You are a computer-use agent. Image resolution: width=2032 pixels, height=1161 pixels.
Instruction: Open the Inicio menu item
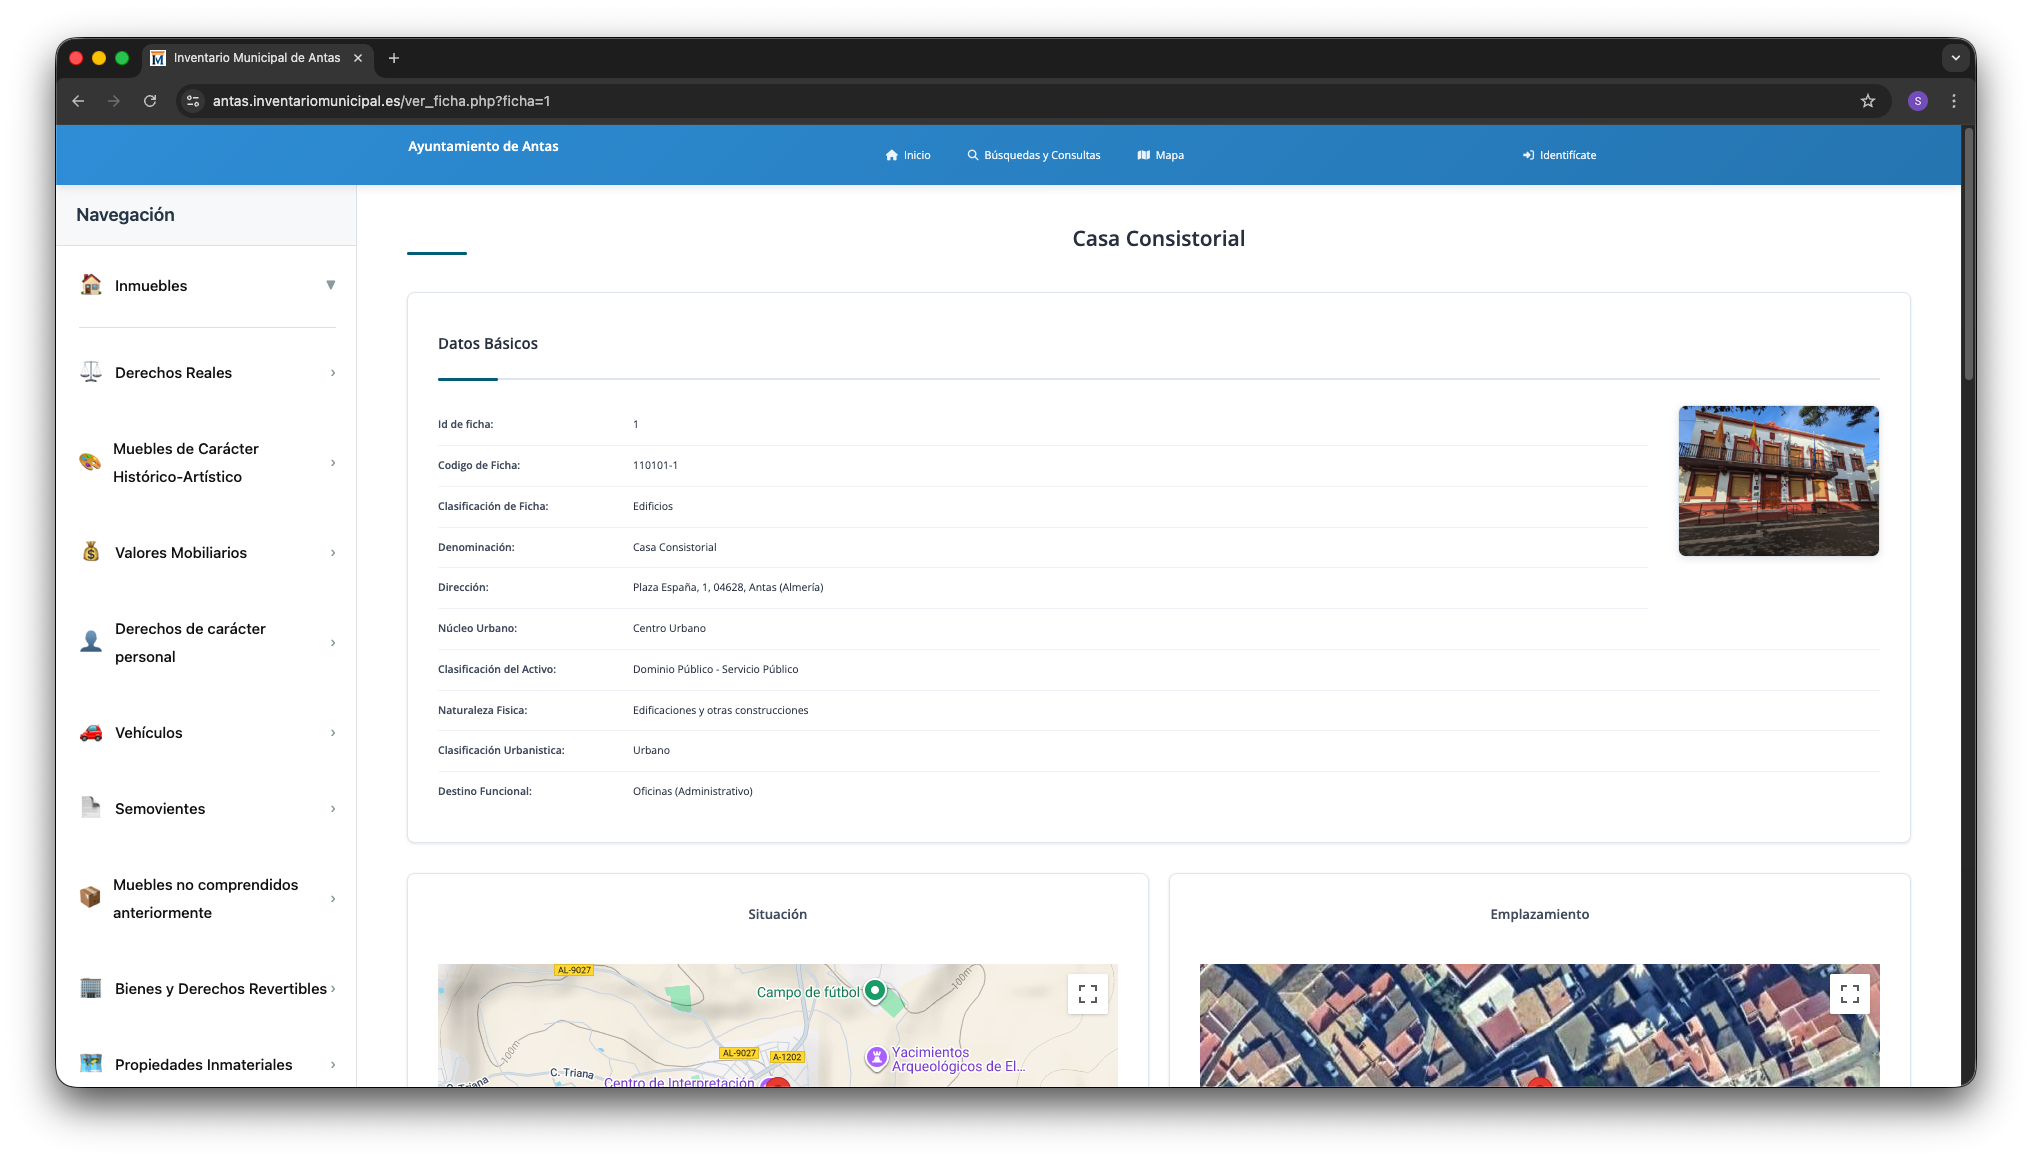[908, 155]
